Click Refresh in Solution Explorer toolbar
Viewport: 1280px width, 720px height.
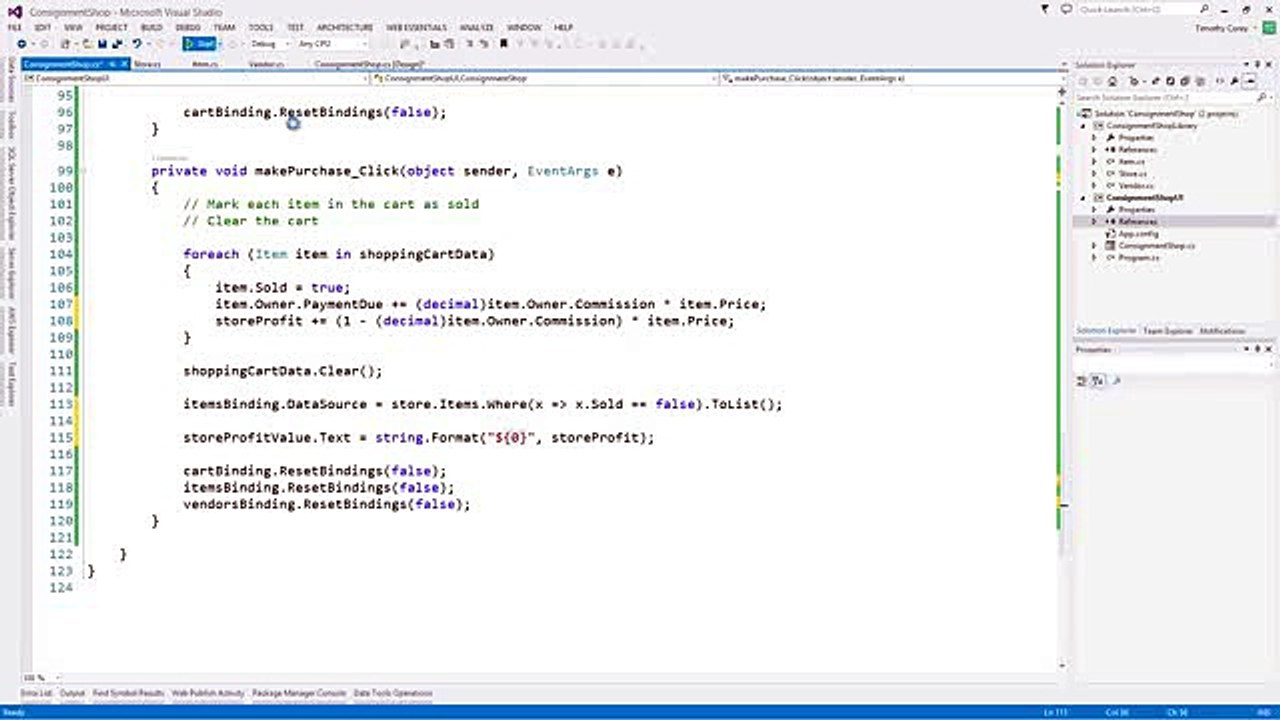[1171, 81]
